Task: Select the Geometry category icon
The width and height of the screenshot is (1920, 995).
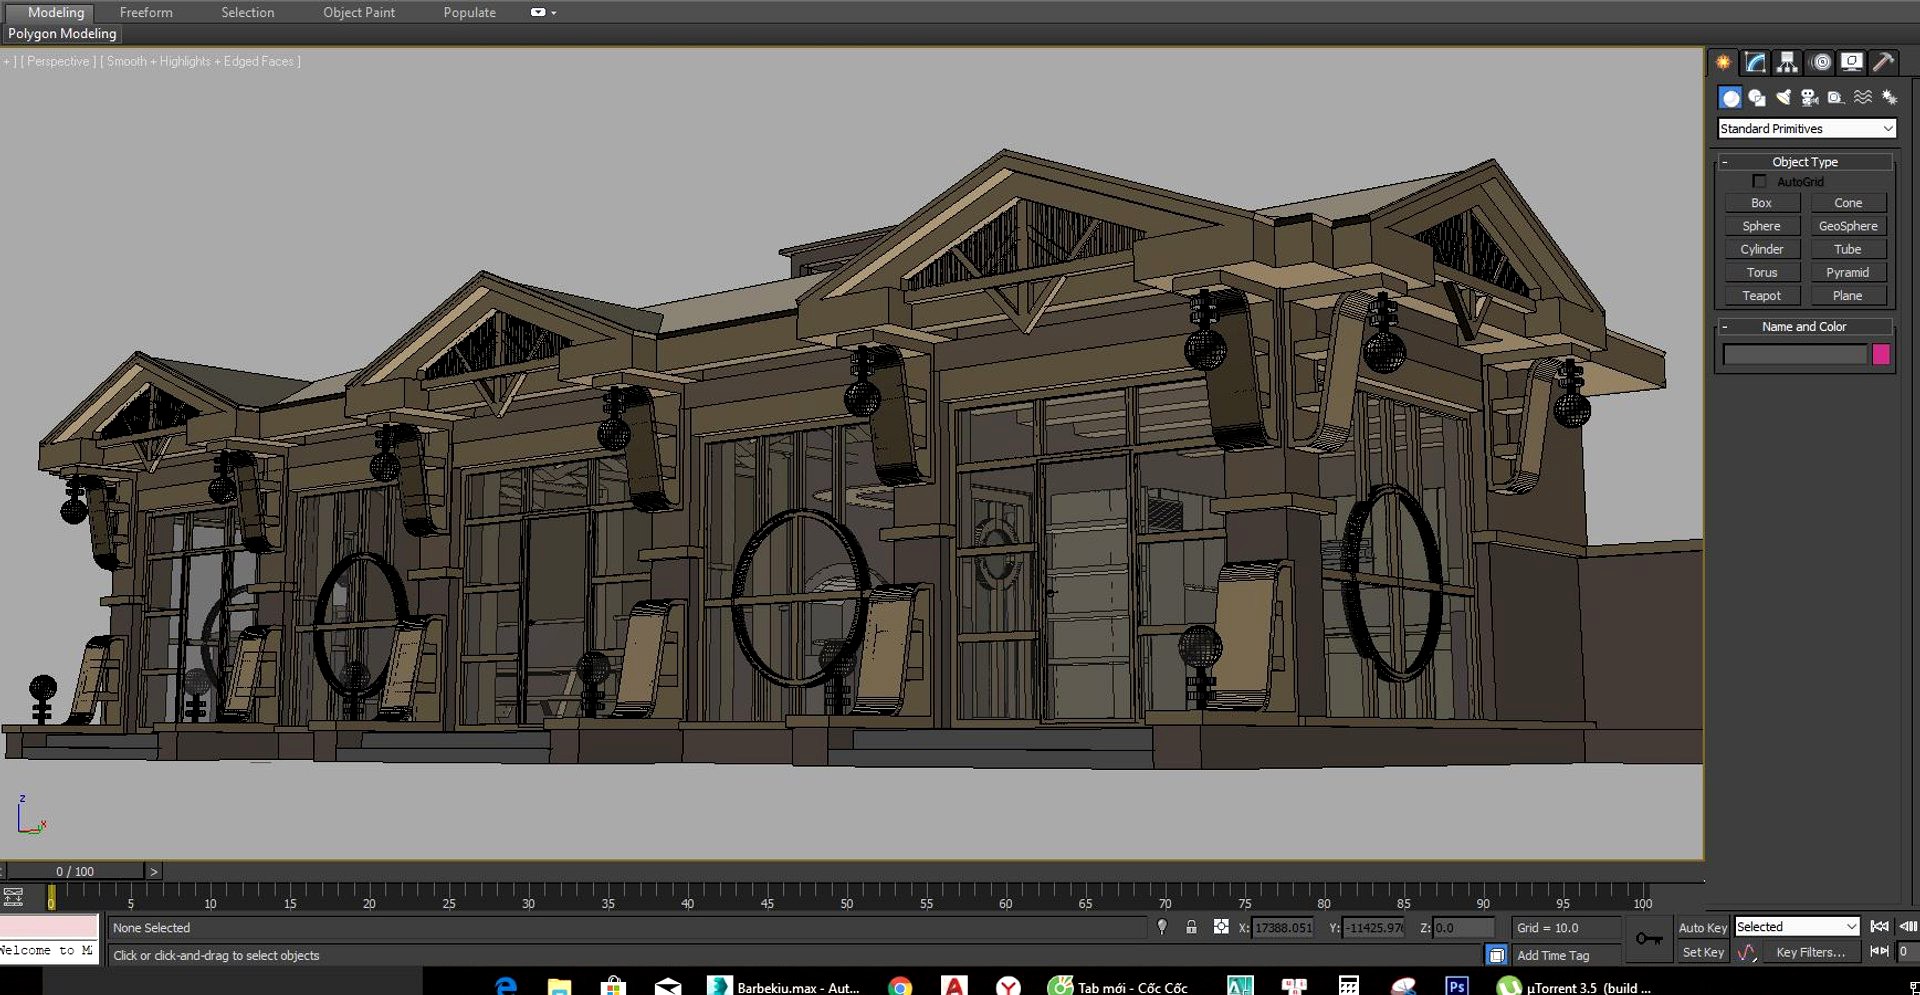Action: point(1730,97)
